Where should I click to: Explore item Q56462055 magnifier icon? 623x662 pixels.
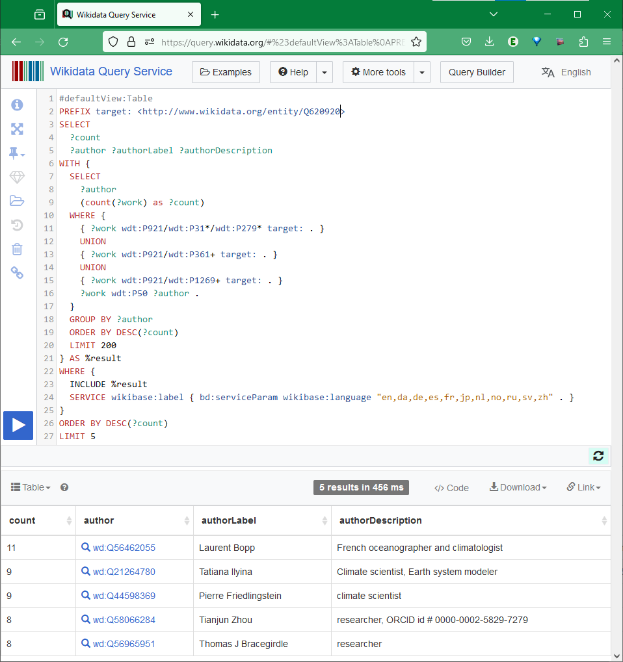click(x=85, y=547)
